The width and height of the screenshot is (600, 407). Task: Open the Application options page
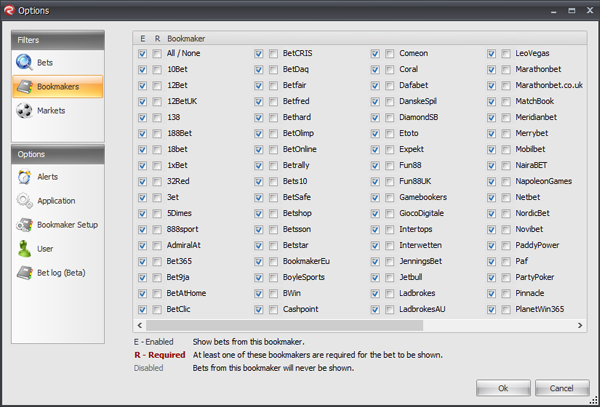click(x=58, y=201)
